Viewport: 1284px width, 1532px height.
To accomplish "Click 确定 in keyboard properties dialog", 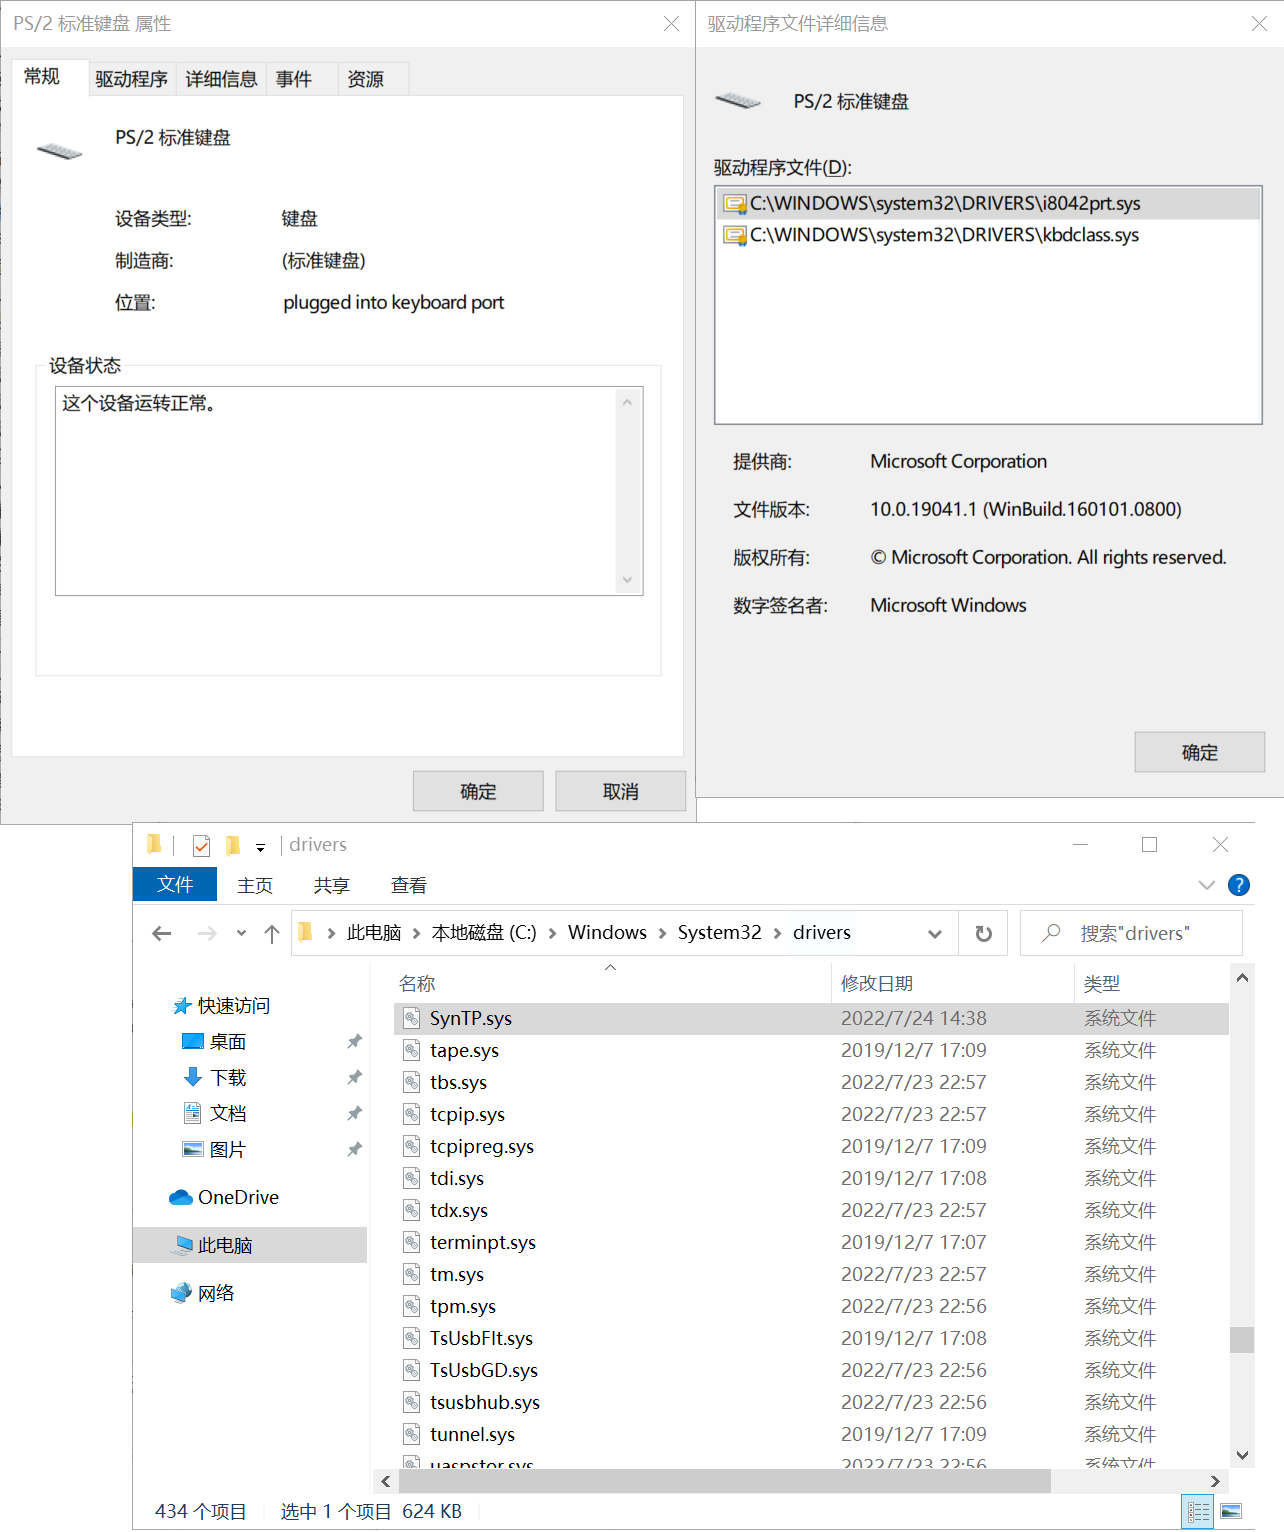I will [x=478, y=791].
